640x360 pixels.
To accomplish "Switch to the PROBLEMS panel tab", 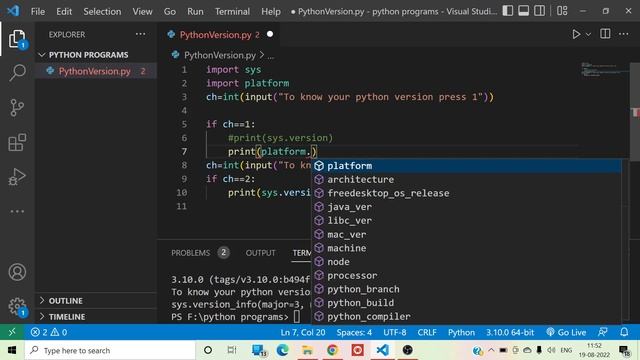I will pos(190,253).
